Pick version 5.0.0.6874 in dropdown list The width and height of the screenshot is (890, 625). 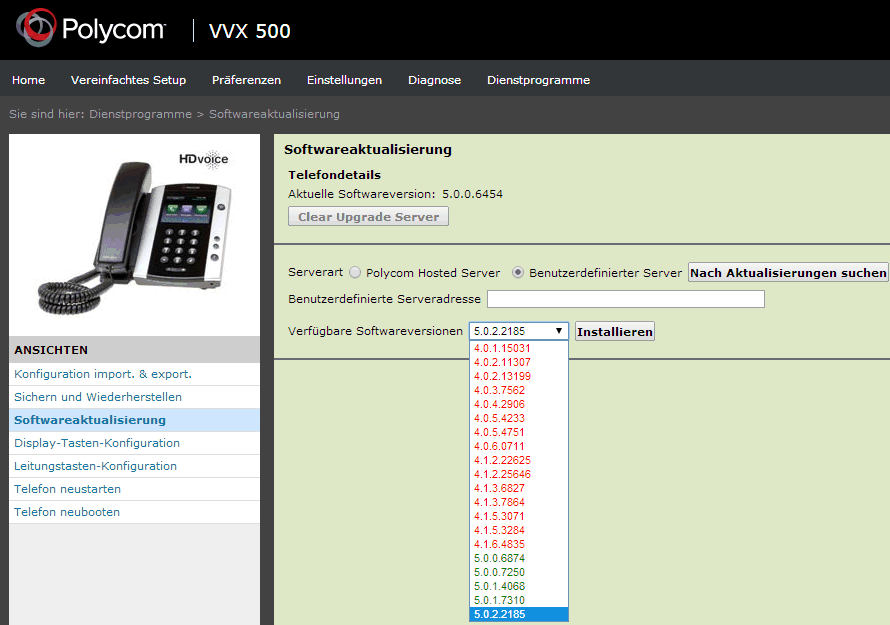tap(519, 558)
